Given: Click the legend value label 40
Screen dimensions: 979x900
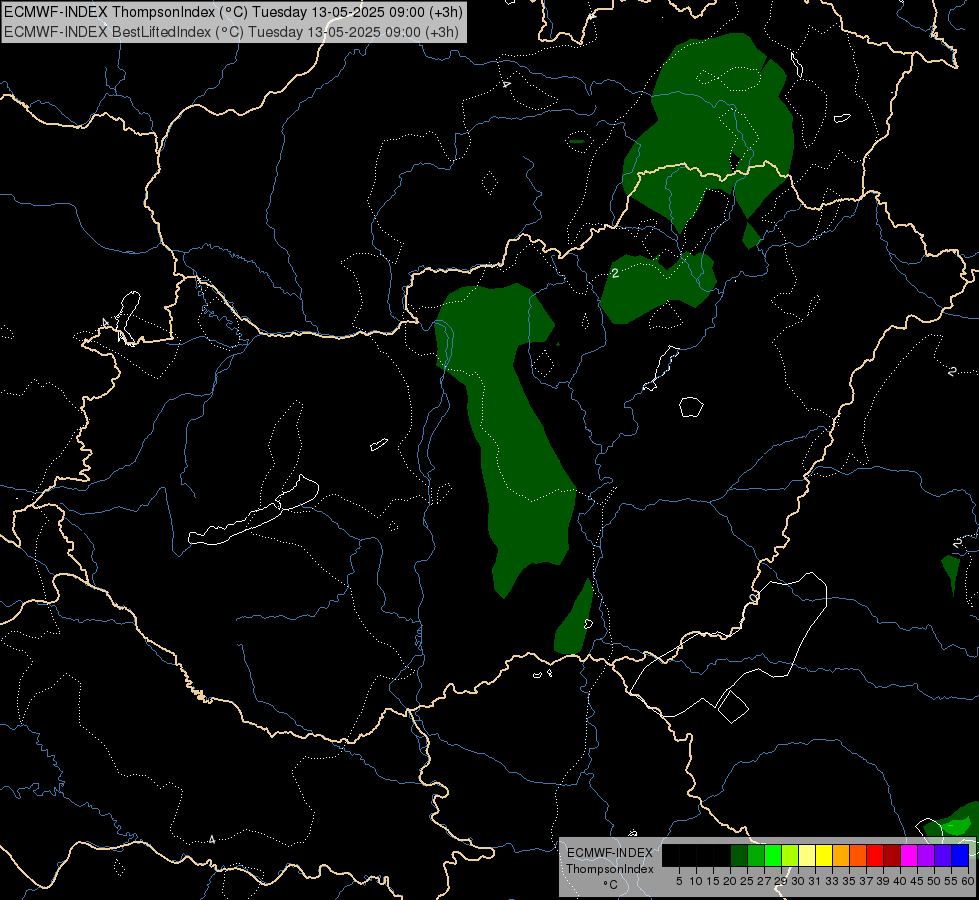Looking at the screenshot, I should click(900, 881).
